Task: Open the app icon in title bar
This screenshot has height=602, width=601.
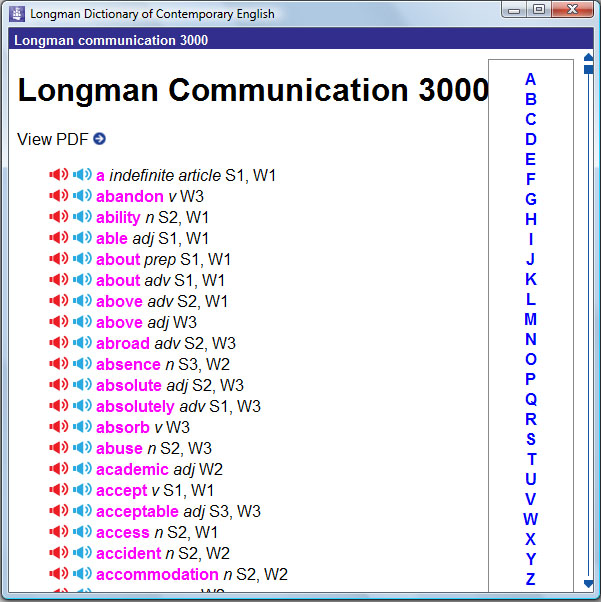Action: 17,14
